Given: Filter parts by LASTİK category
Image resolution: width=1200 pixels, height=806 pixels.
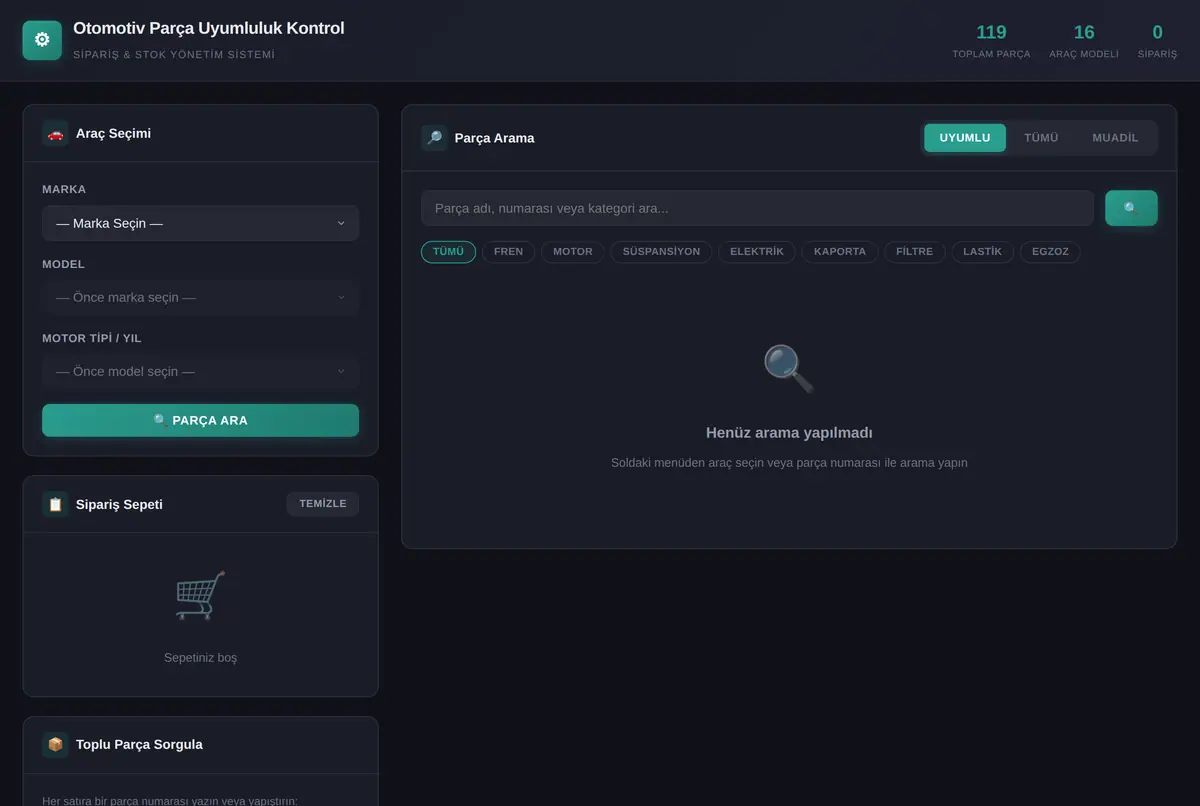Looking at the screenshot, I should point(982,252).
